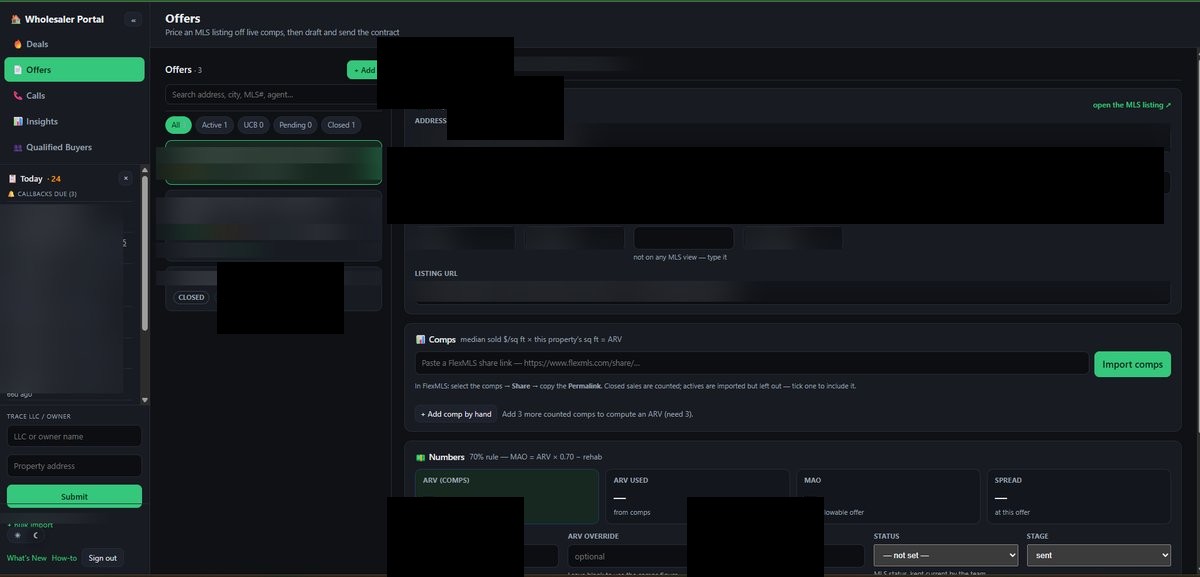Filter offers by All
The image size is (1200, 577).
[177, 125]
